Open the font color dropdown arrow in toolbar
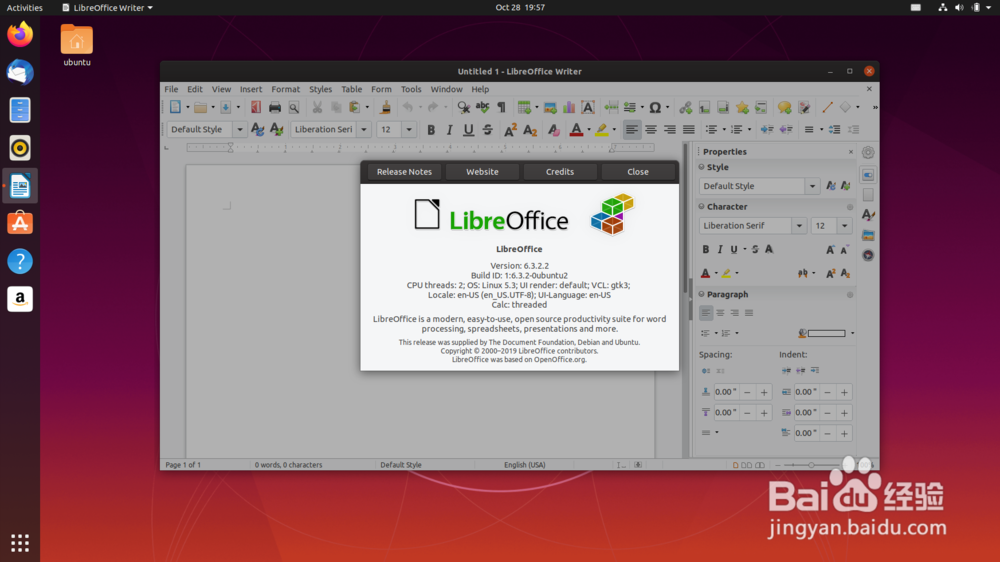The height and width of the screenshot is (562, 1000). [x=589, y=129]
